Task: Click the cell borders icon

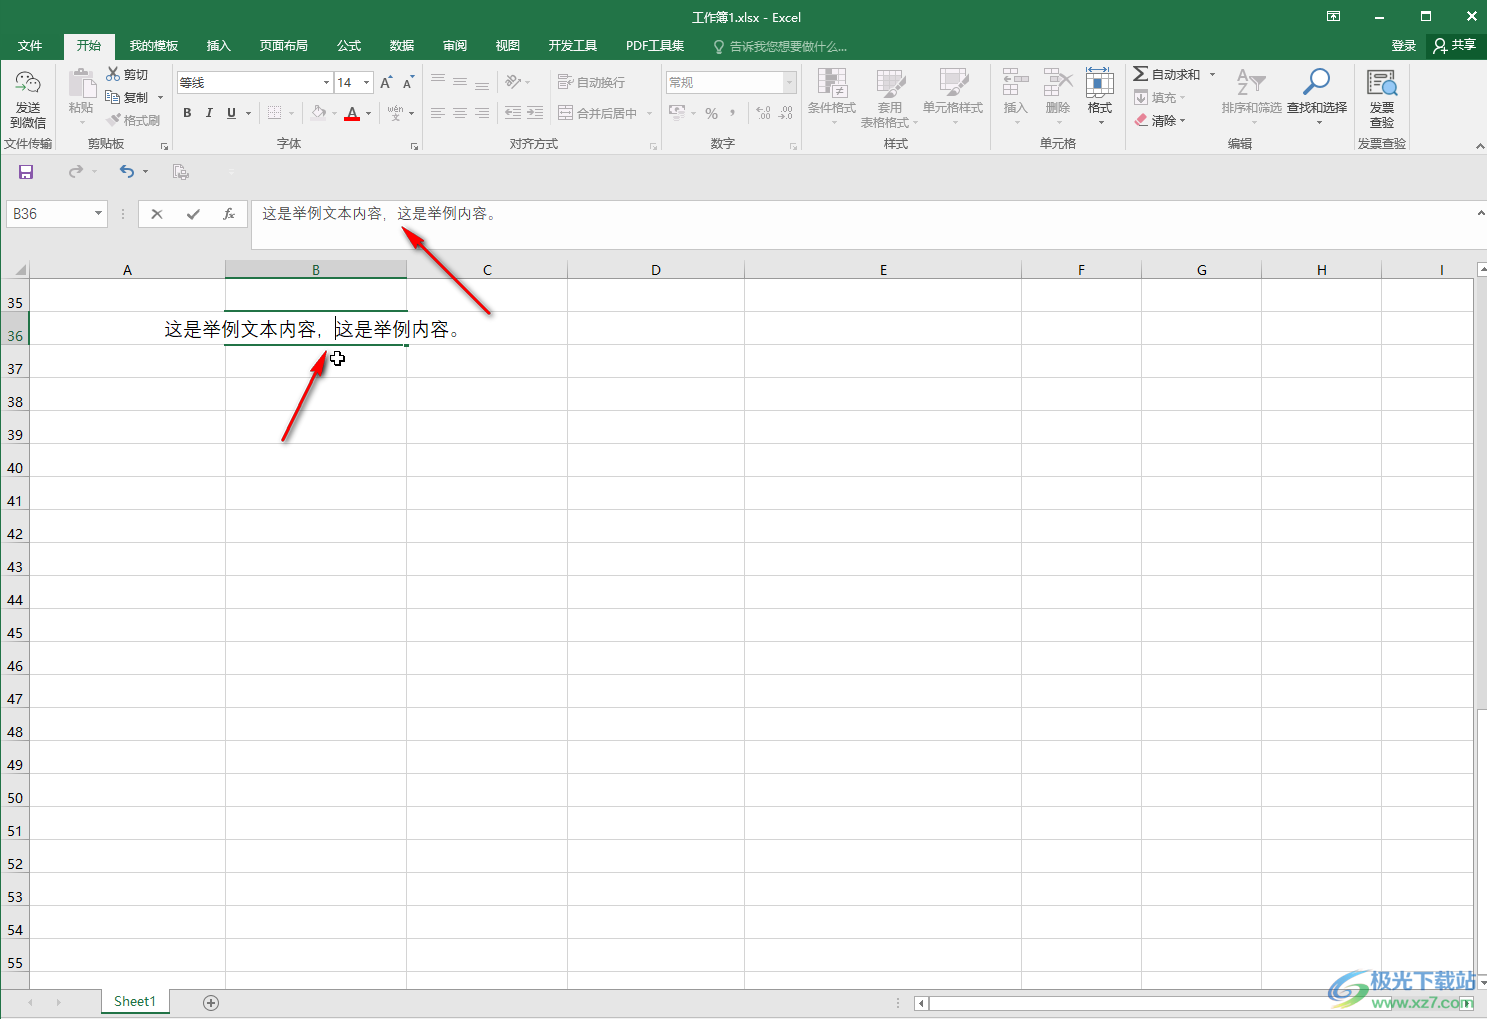Action: [274, 113]
